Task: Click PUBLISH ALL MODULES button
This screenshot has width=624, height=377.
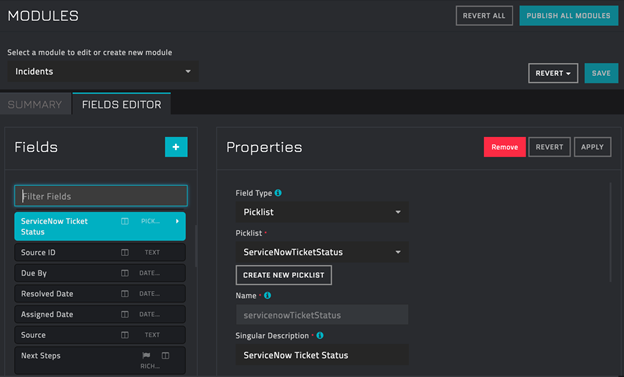Action: pyautogui.click(x=569, y=16)
